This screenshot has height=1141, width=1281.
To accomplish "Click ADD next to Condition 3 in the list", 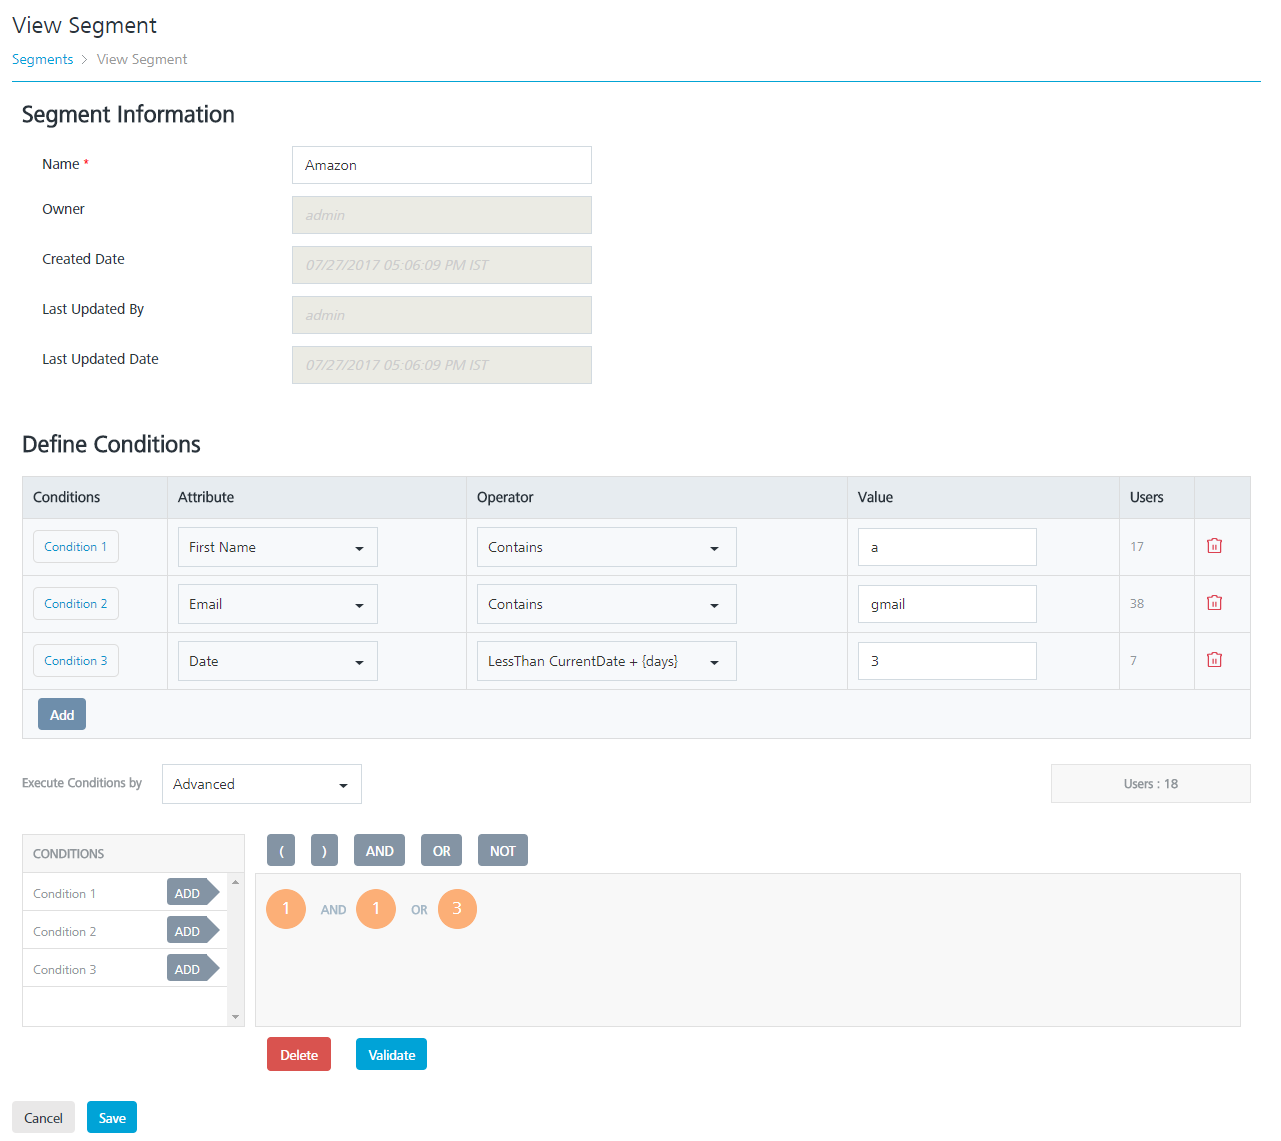I will 189,968.
